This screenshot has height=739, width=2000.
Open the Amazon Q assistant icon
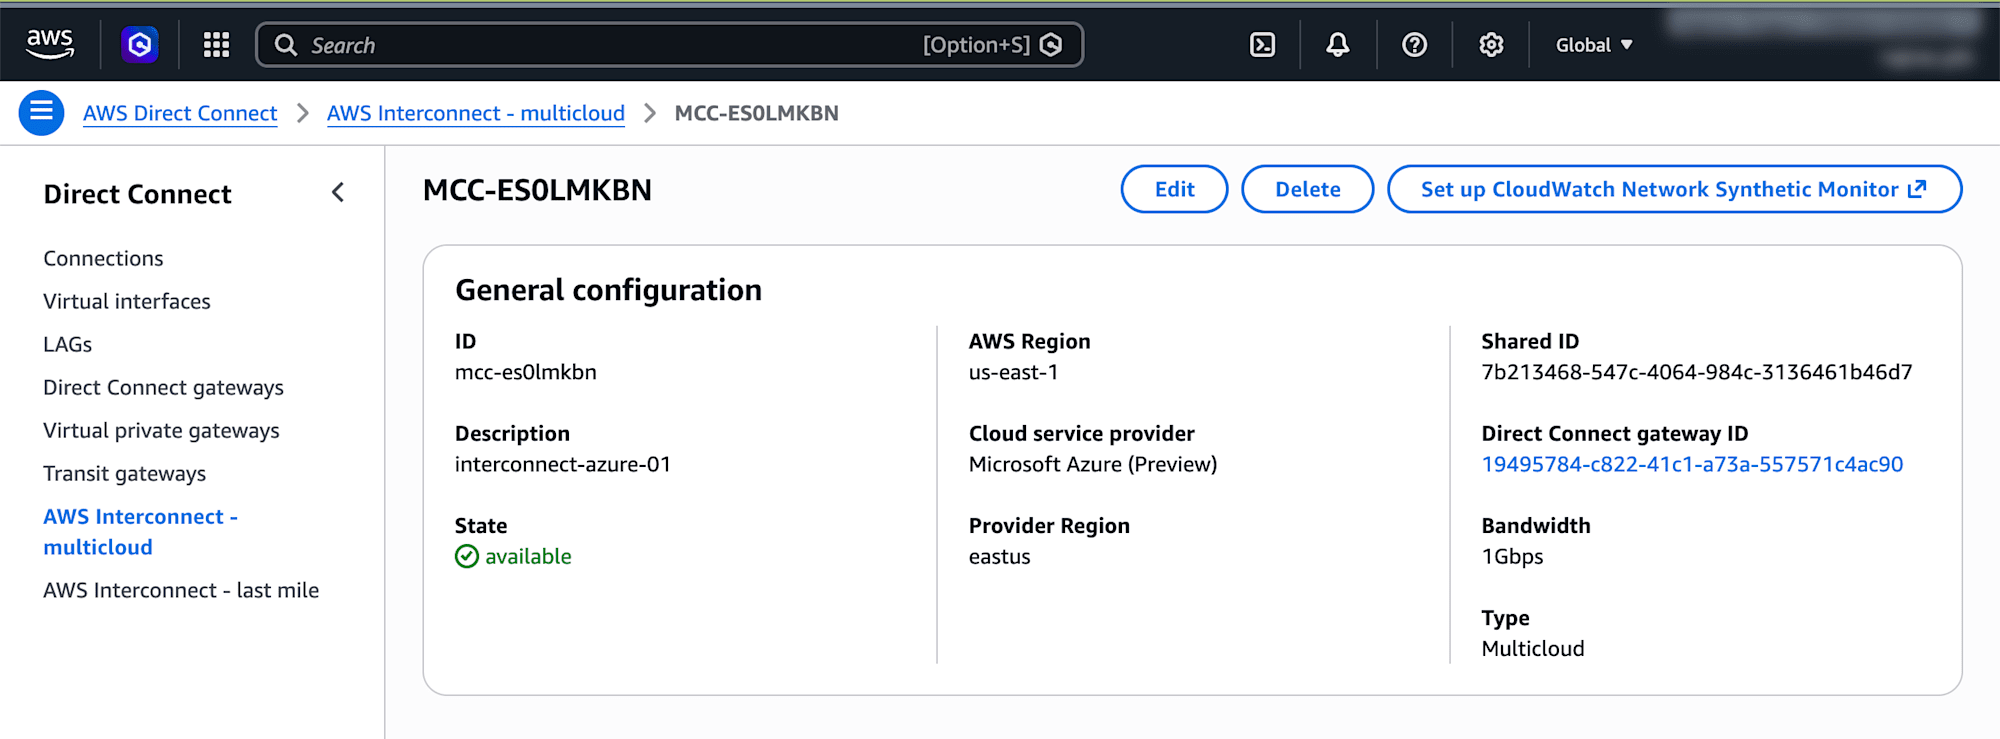click(x=140, y=45)
